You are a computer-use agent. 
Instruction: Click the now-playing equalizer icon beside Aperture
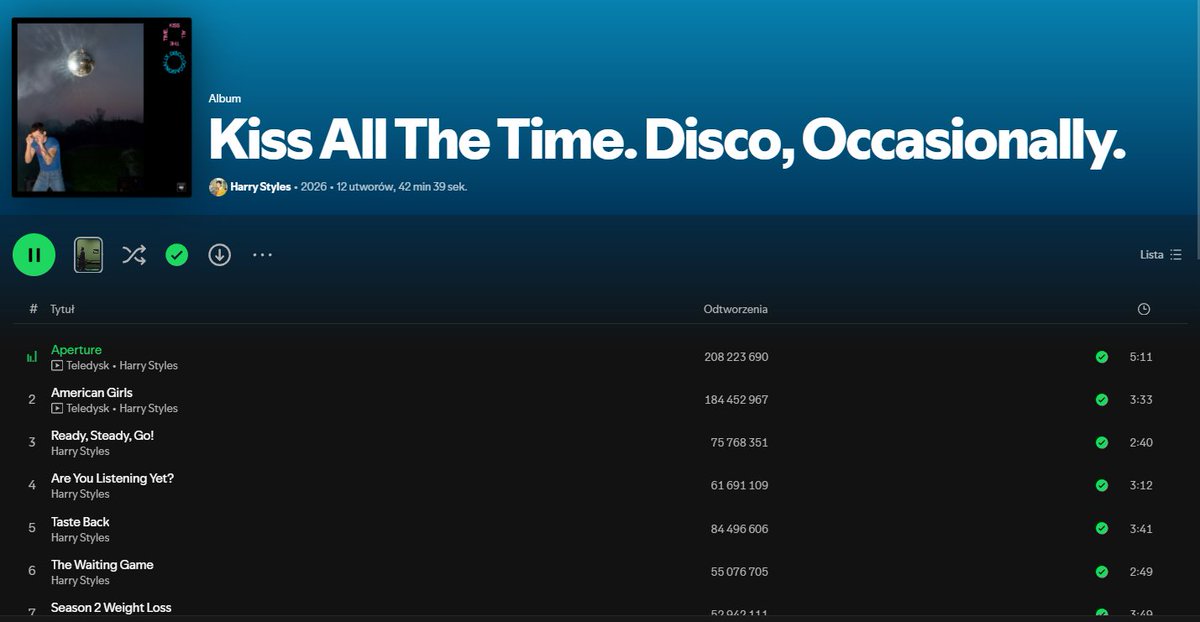coord(32,357)
